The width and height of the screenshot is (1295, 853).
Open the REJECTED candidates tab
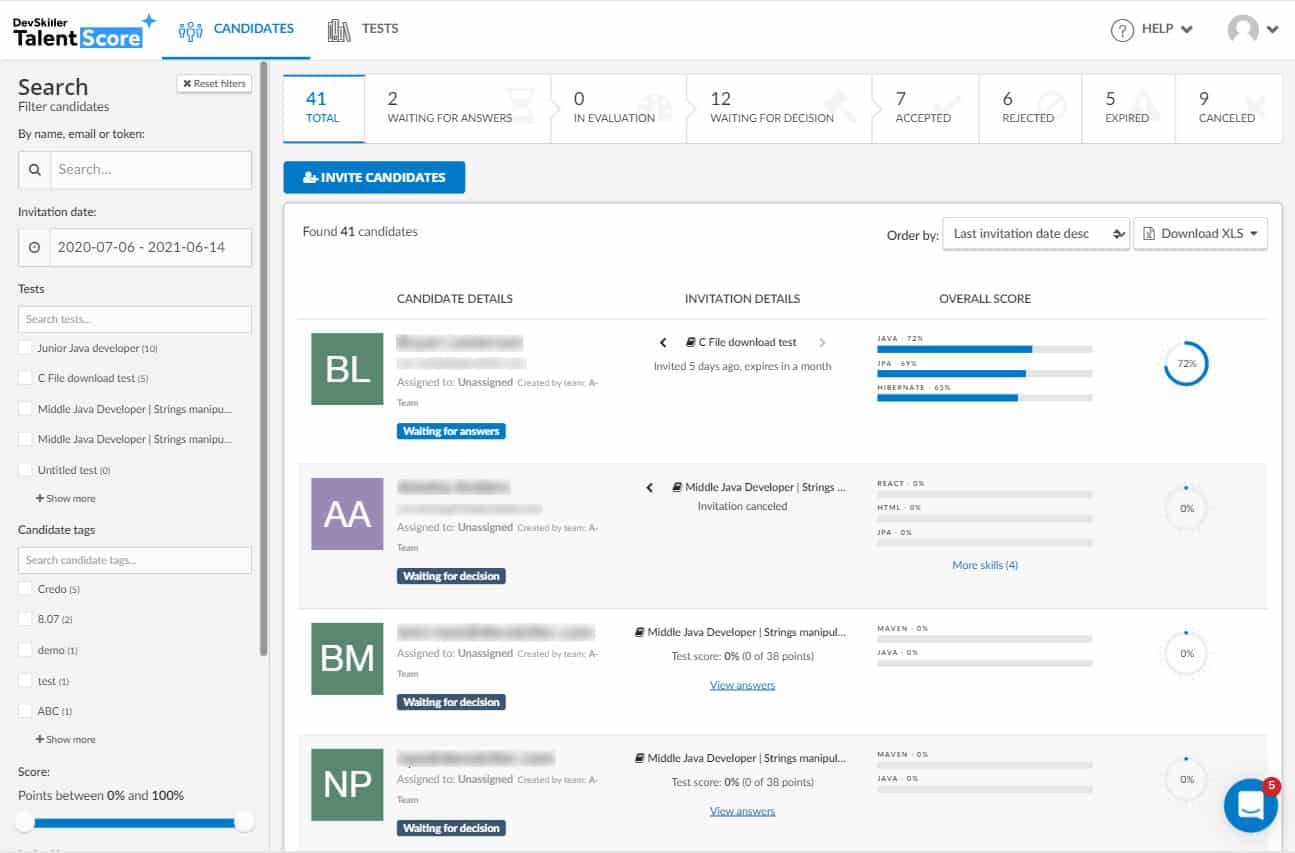tap(1029, 108)
